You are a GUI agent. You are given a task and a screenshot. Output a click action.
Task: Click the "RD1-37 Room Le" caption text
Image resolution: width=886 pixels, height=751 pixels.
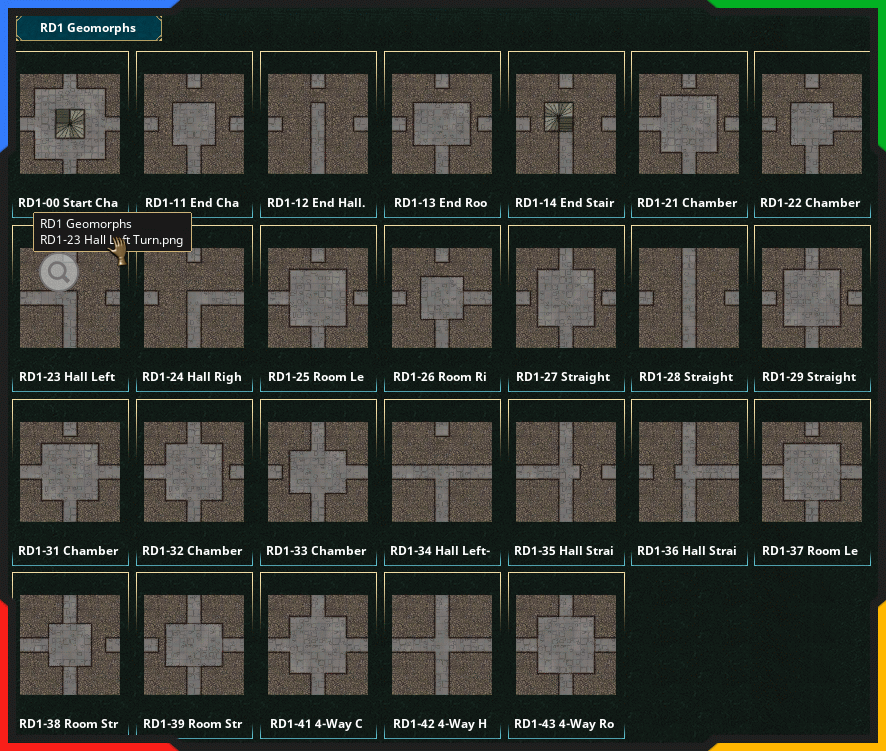tap(810, 551)
